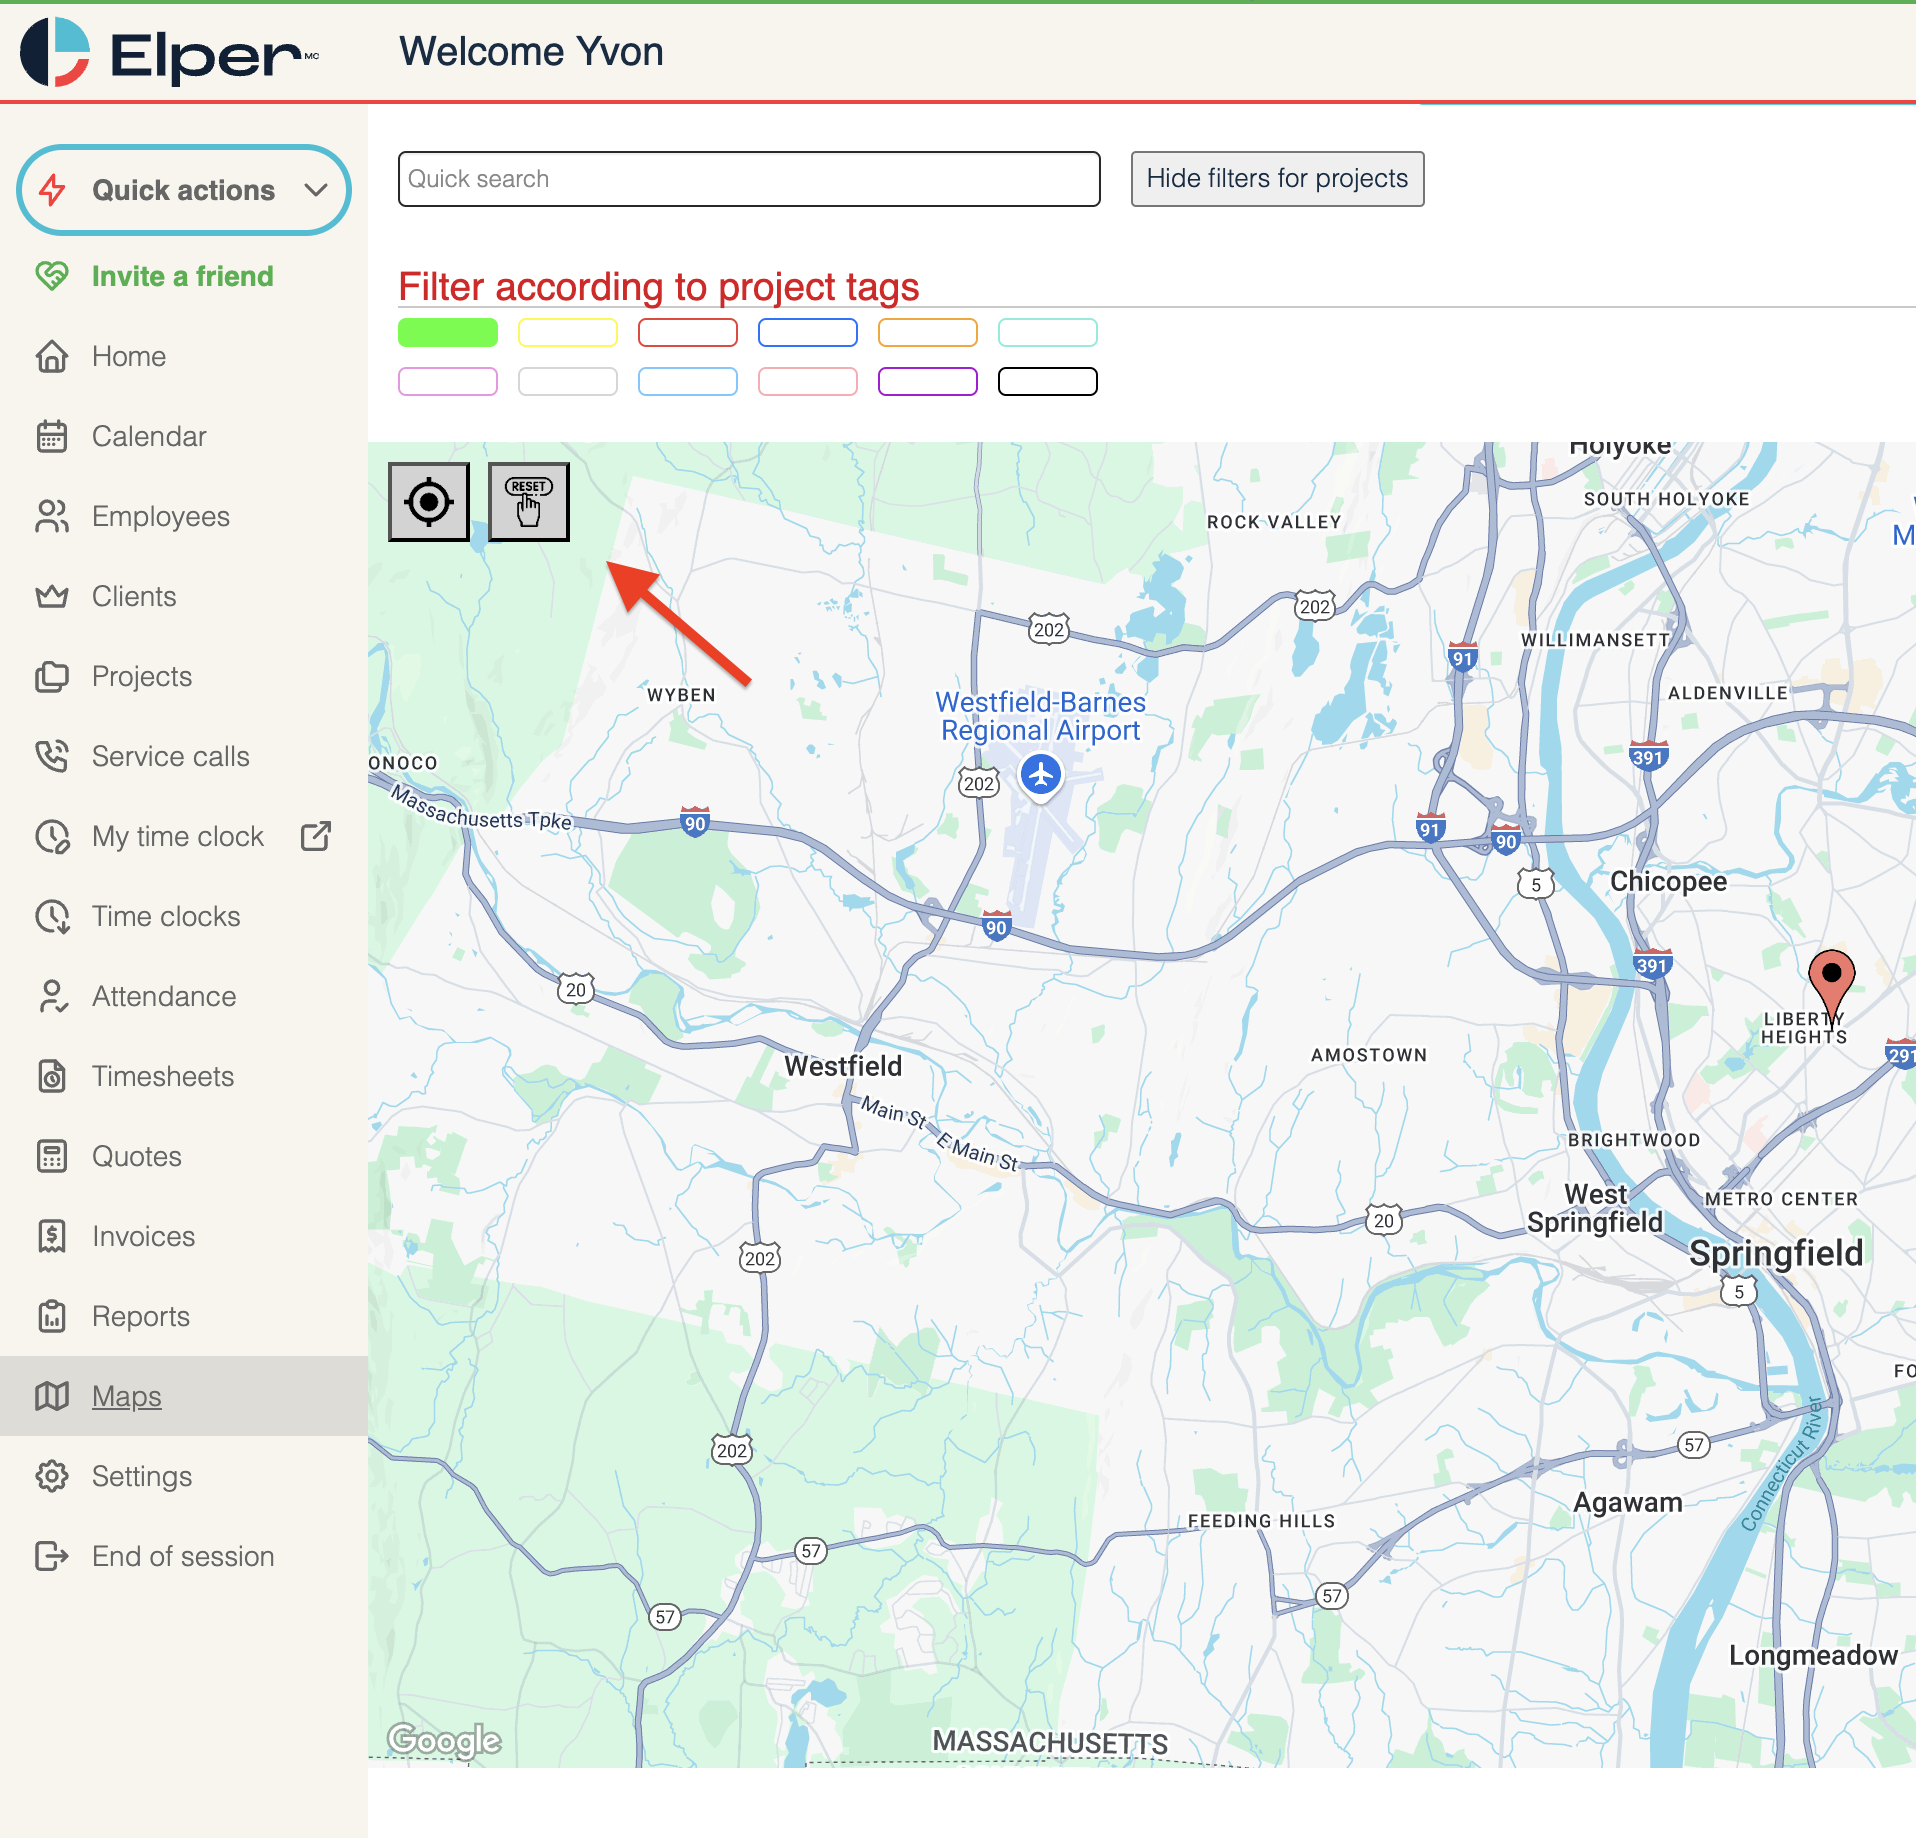Image resolution: width=1916 pixels, height=1838 pixels.
Task: Open My time clock external link icon
Action: pyautogui.click(x=316, y=836)
